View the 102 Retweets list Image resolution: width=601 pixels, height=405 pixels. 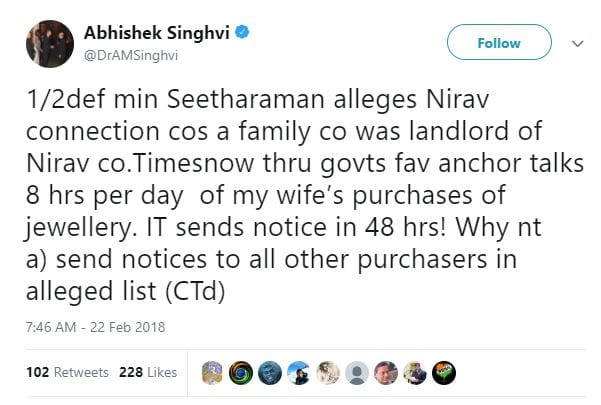click(x=67, y=372)
